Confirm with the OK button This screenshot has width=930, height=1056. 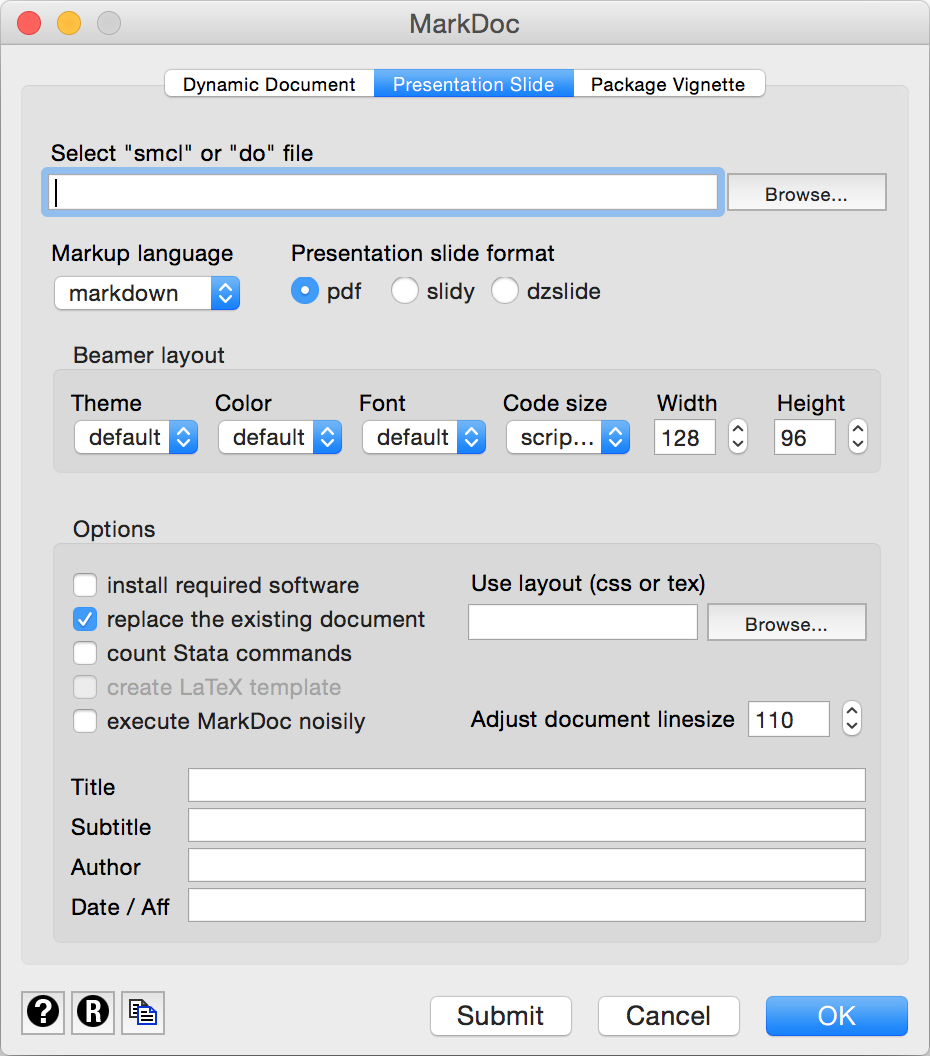tap(837, 1016)
